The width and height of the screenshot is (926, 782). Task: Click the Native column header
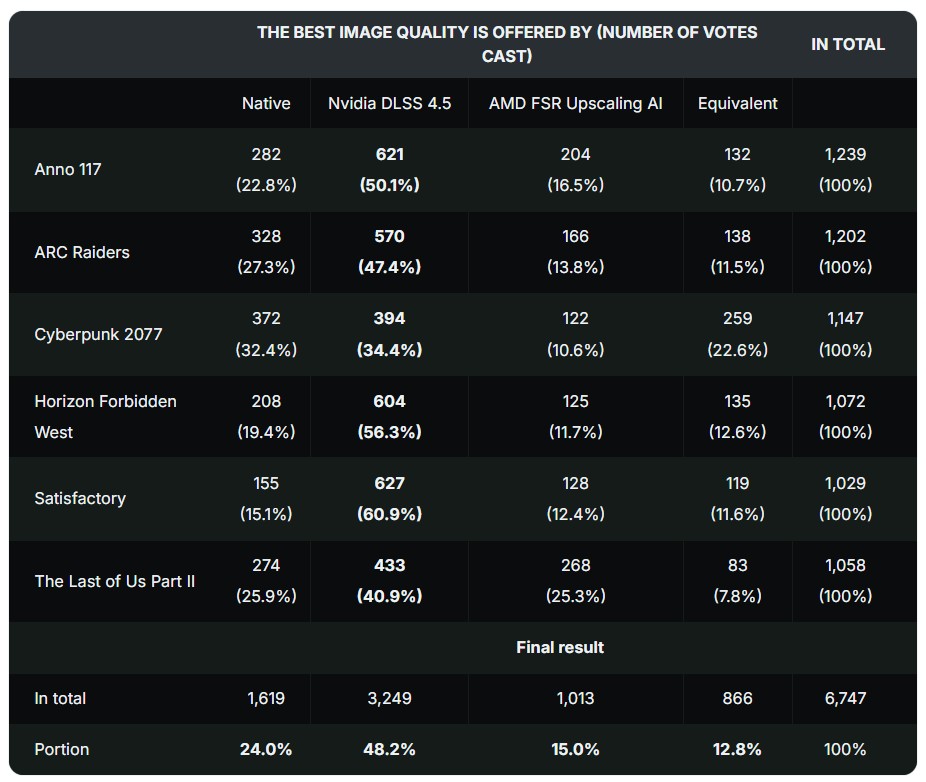(266, 103)
